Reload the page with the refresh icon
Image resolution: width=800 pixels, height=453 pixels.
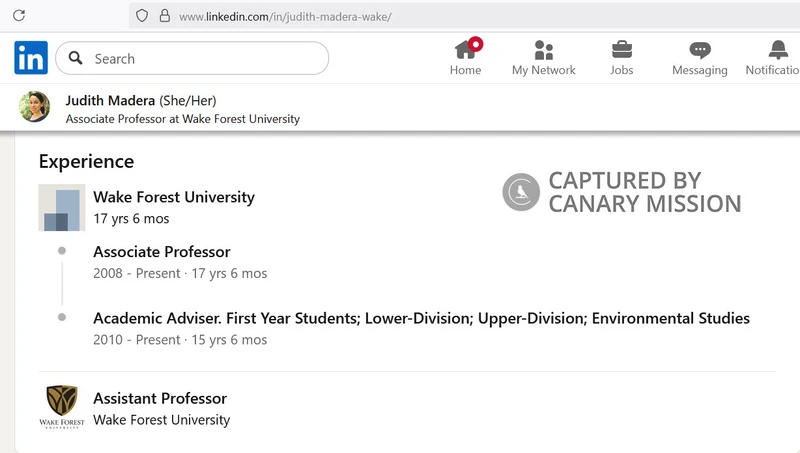19,15
